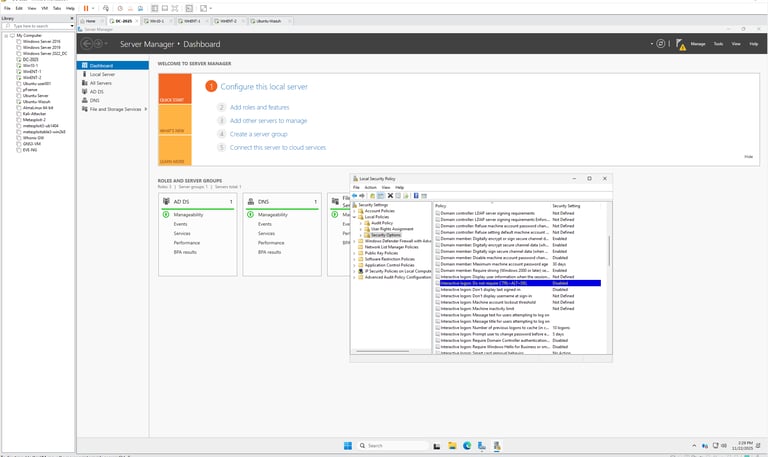Click the snapshot clock icon in VMware toolbar
768x457 pixels.
pyautogui.click(x=120, y=8)
